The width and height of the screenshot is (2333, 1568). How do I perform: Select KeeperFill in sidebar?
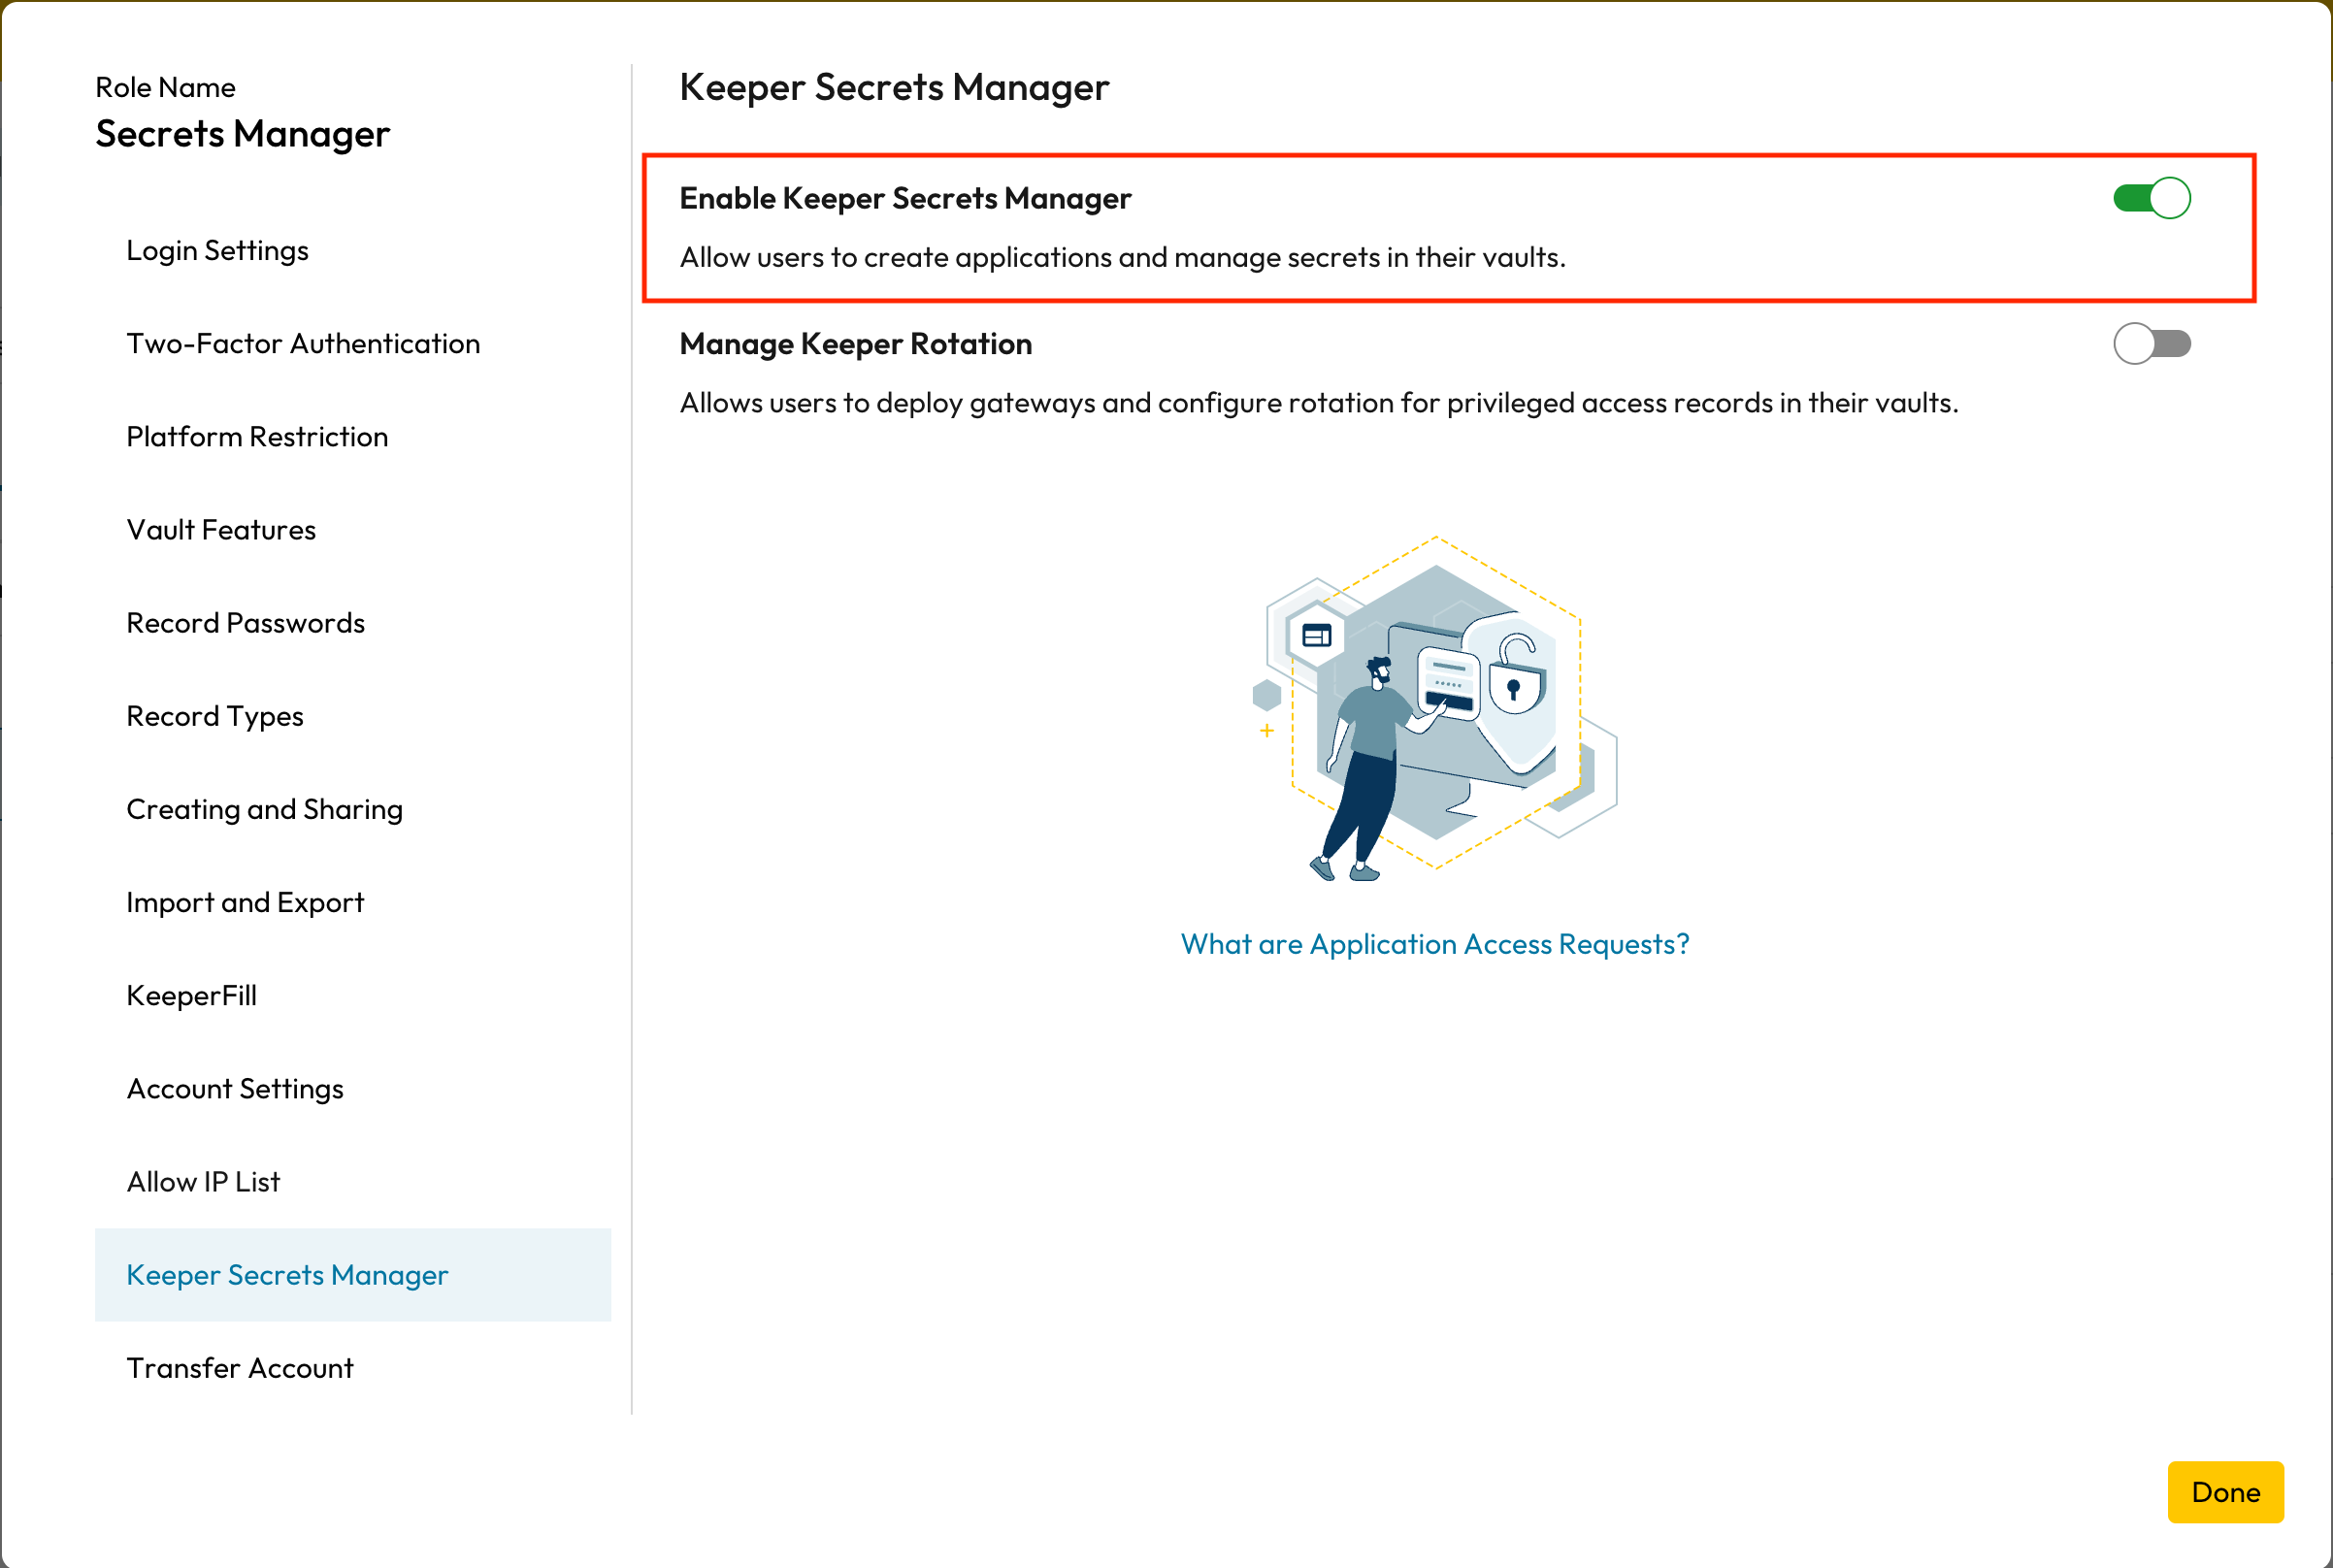click(x=191, y=995)
